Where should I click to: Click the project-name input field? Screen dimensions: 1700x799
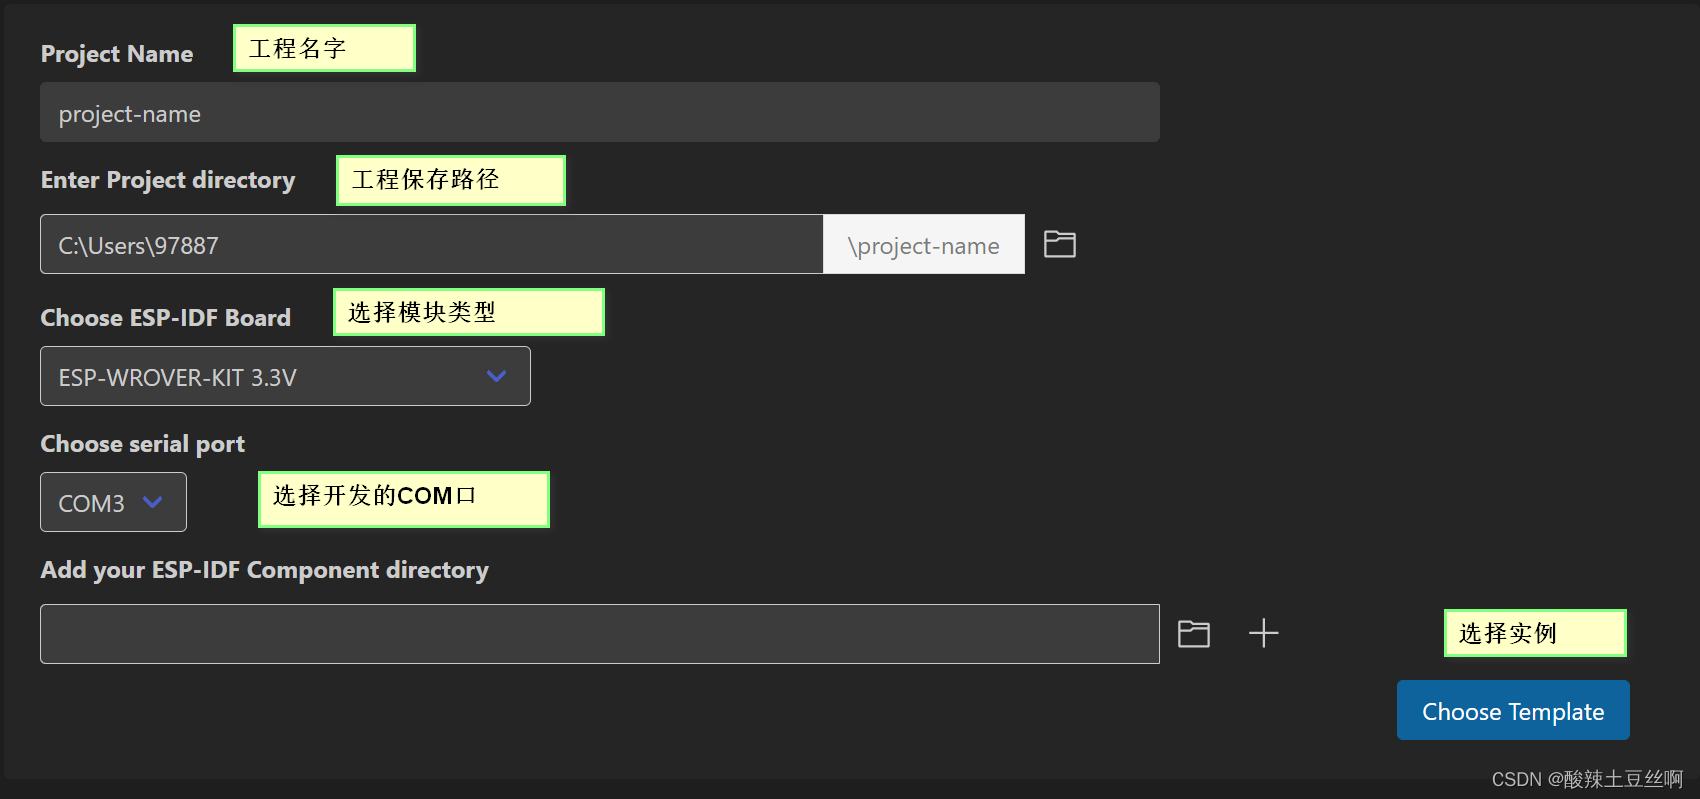pos(600,112)
